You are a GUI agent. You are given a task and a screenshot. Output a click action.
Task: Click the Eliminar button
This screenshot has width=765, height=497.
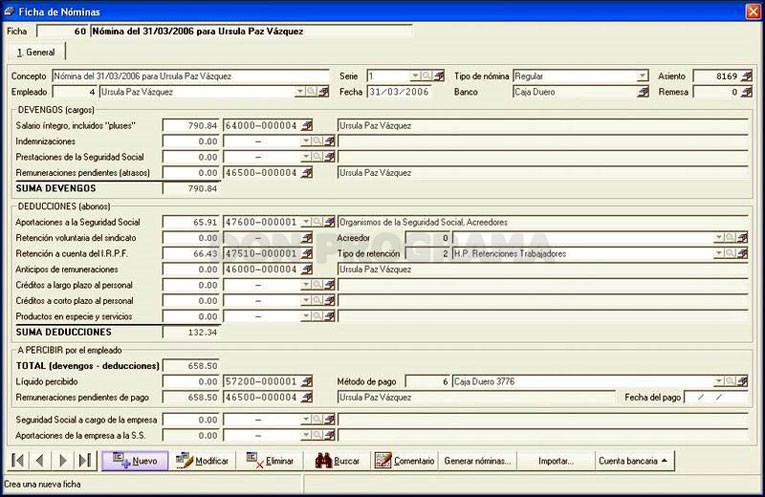(x=270, y=461)
